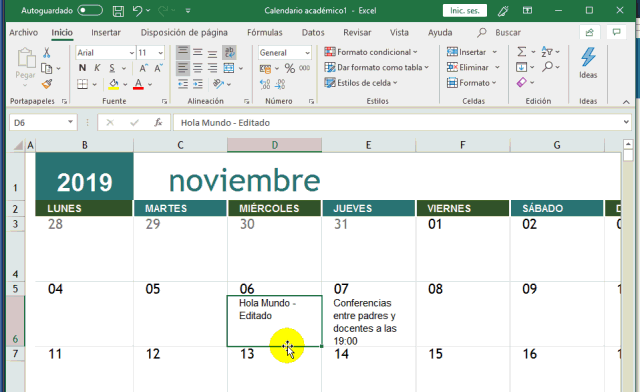Click the Buscar search field
This screenshot has height=392, width=640.
(x=508, y=32)
